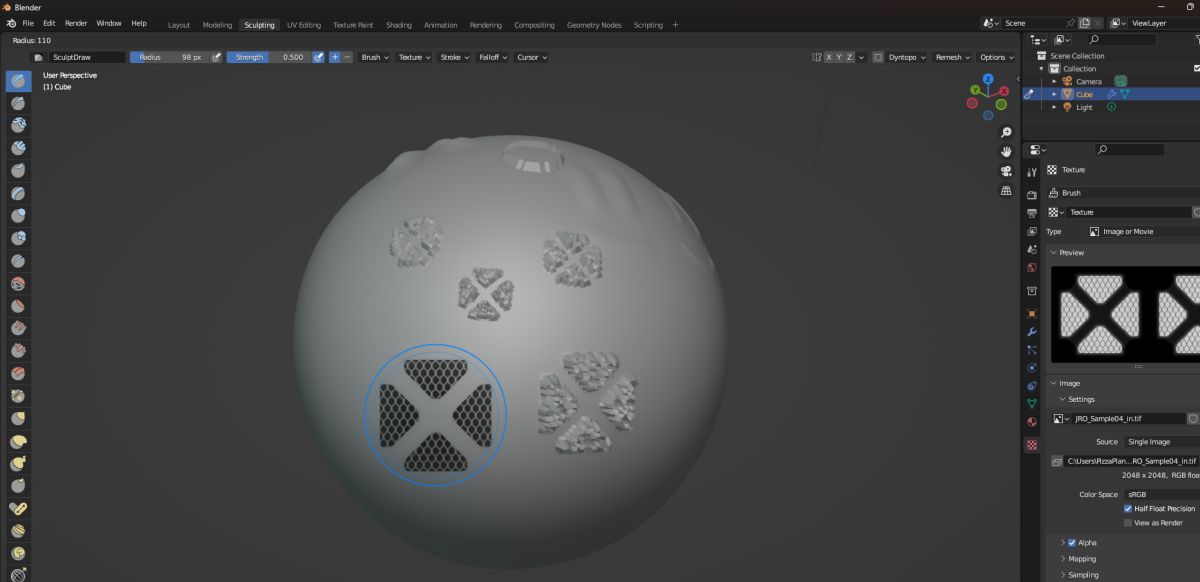Select the Smooth brush tool

[x=18, y=284]
